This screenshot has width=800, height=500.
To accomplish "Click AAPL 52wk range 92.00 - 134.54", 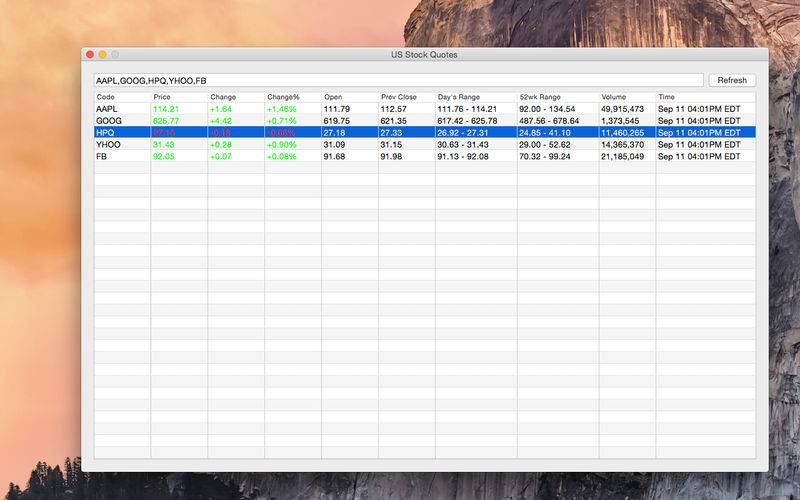I will tap(547, 109).
